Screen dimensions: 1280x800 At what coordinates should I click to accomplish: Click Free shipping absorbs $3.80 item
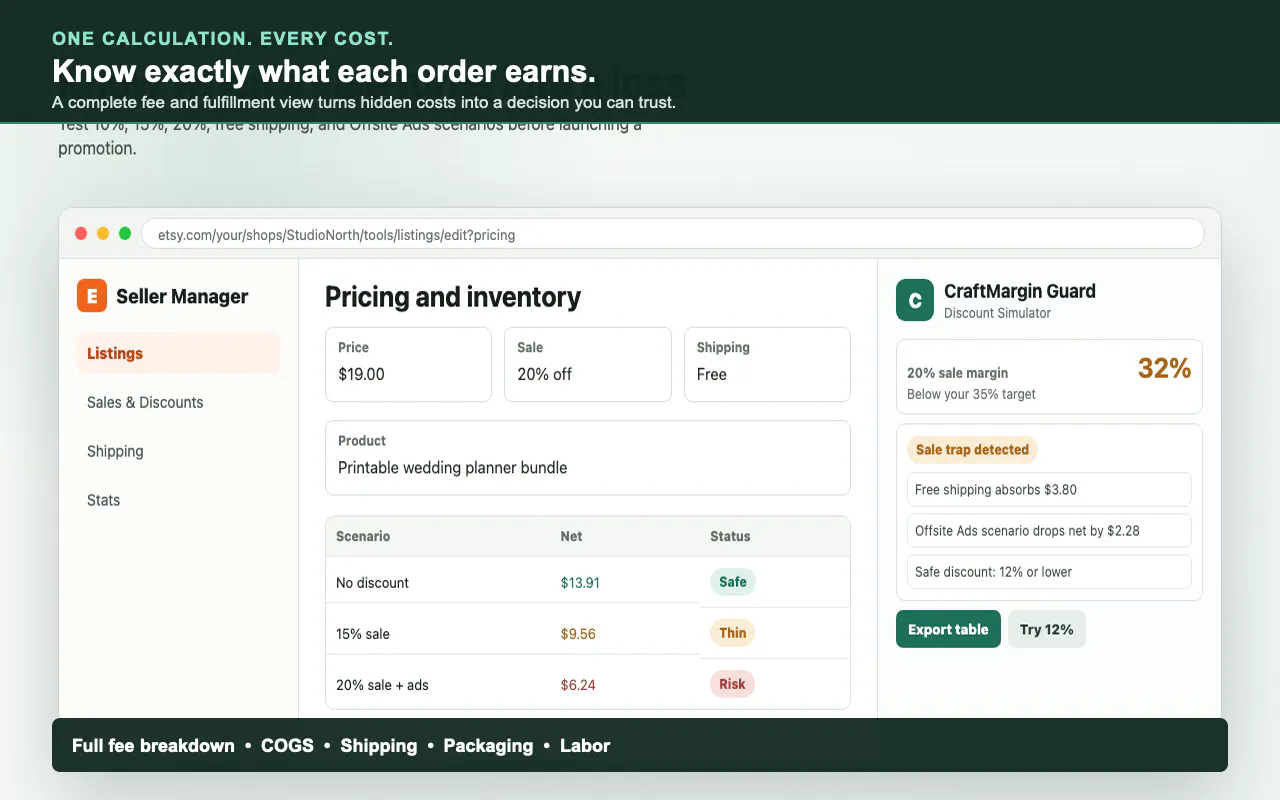pyautogui.click(x=1049, y=490)
